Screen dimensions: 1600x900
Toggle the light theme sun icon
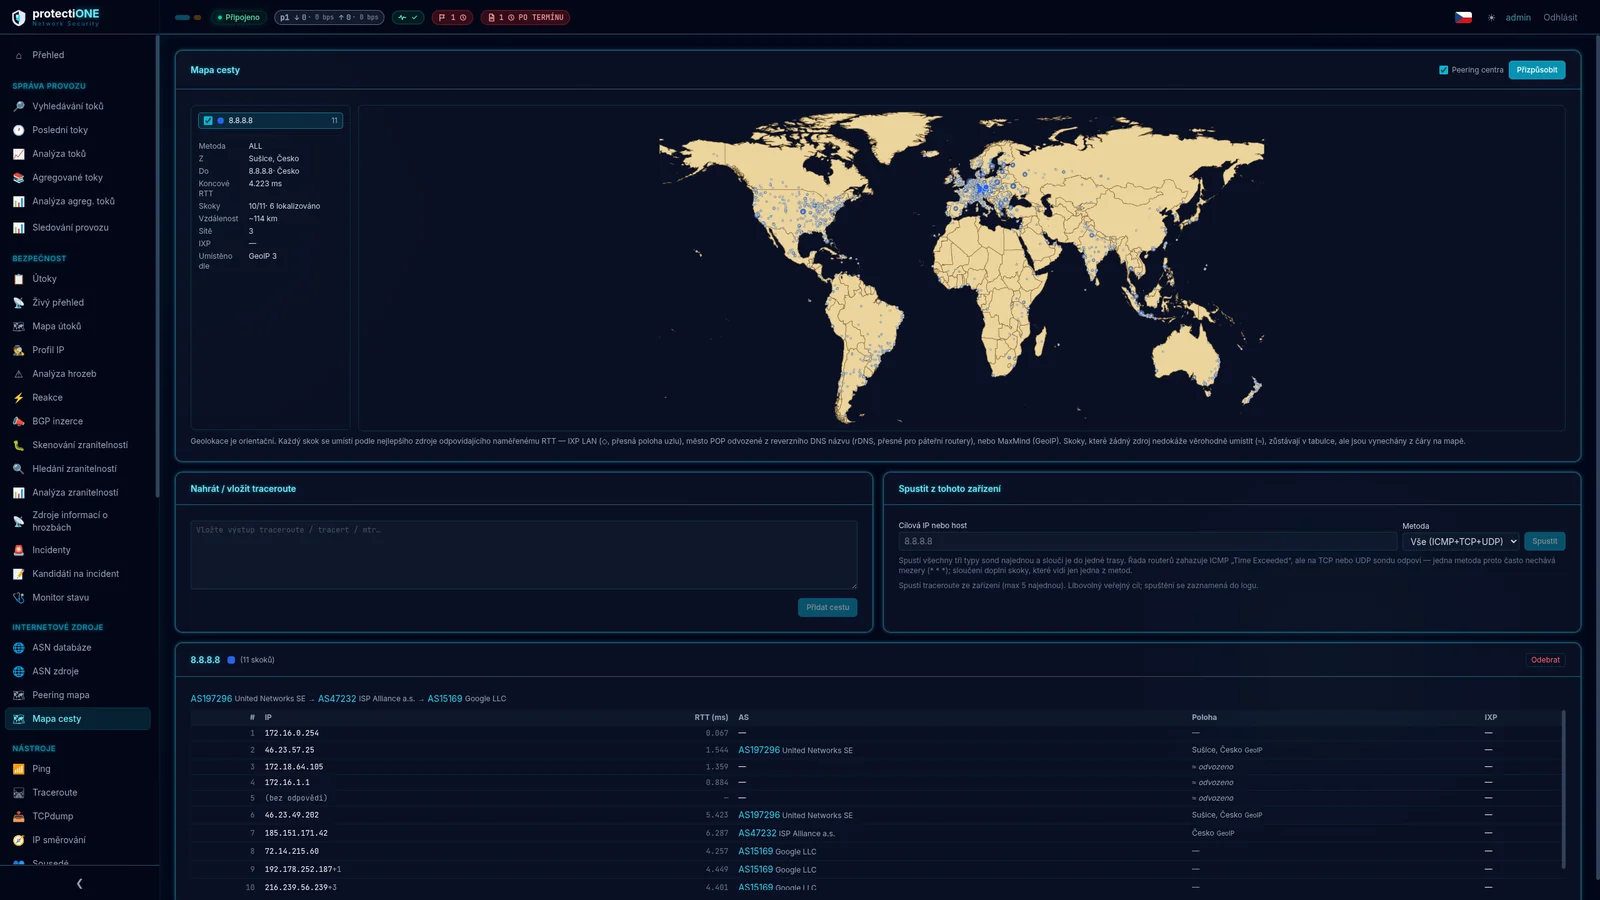click(x=1491, y=18)
